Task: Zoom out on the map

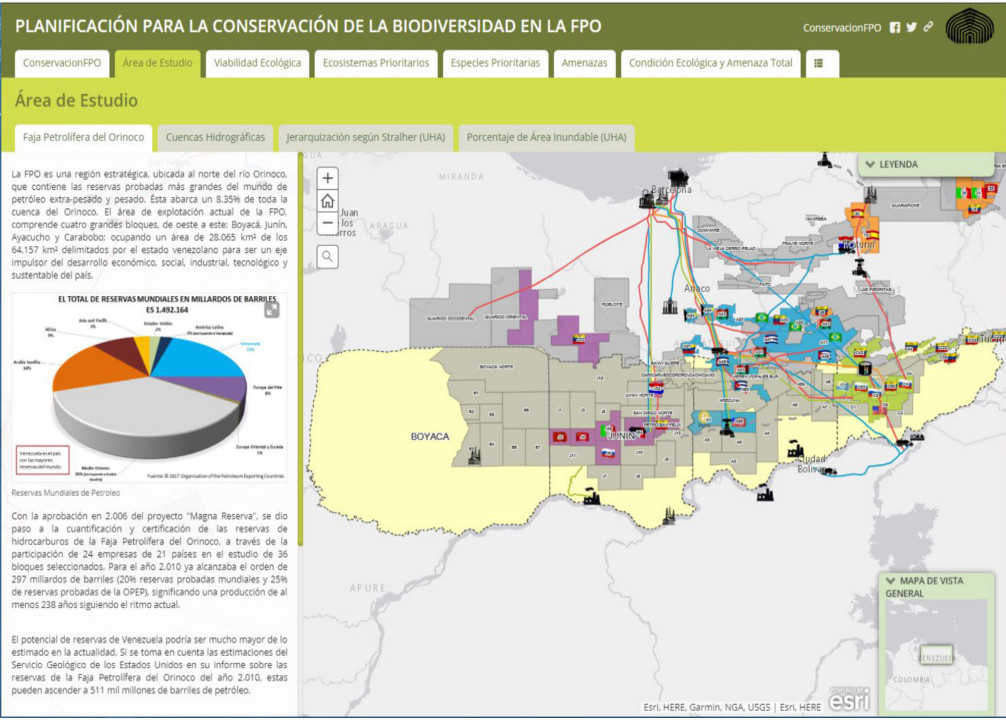Action: pos(328,222)
